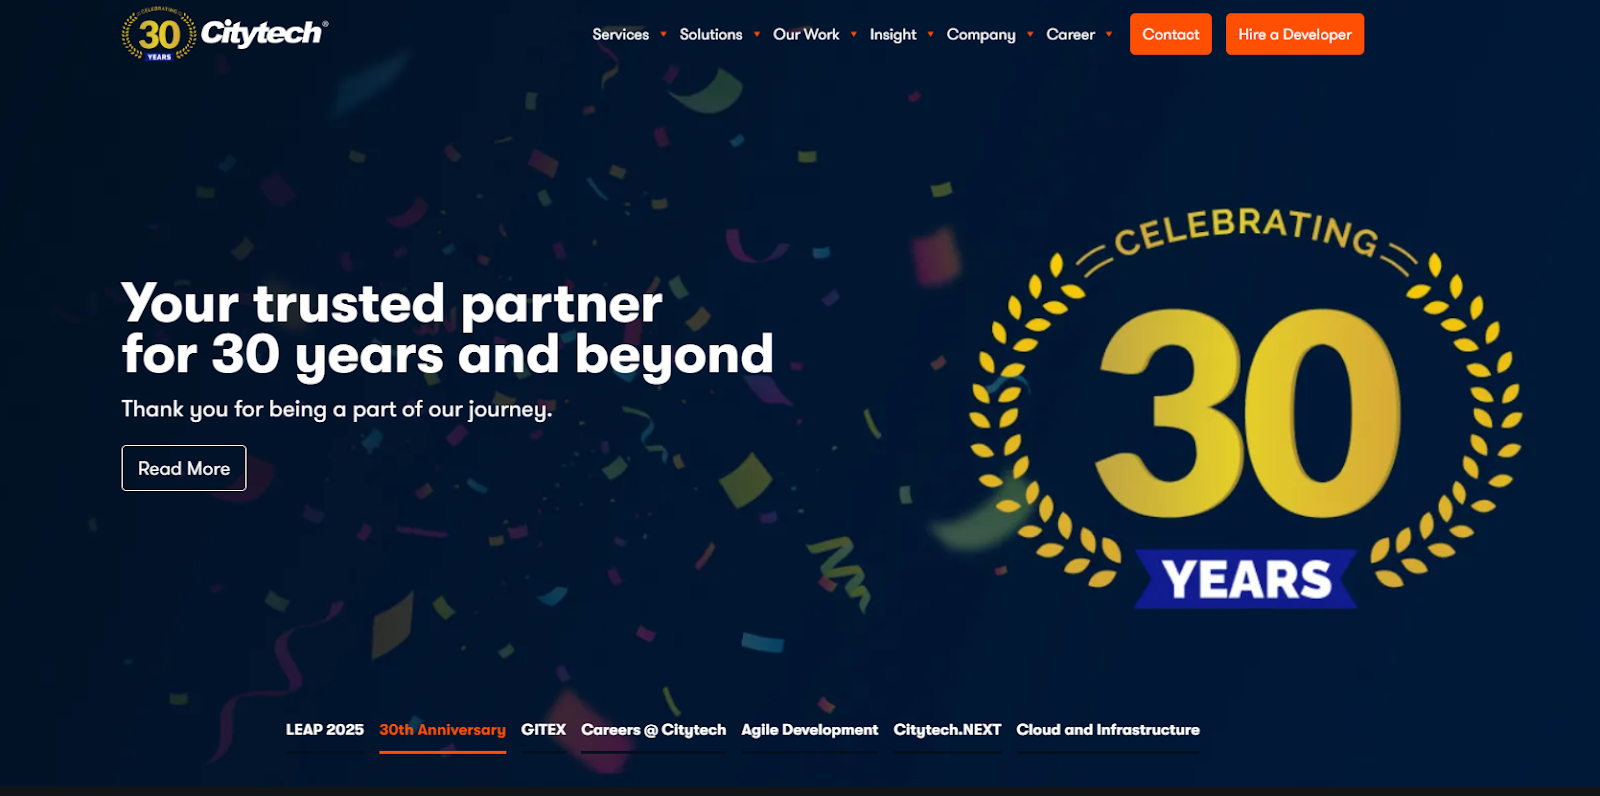Click the Hire a Developer button
The width and height of the screenshot is (1600, 796).
click(1295, 34)
